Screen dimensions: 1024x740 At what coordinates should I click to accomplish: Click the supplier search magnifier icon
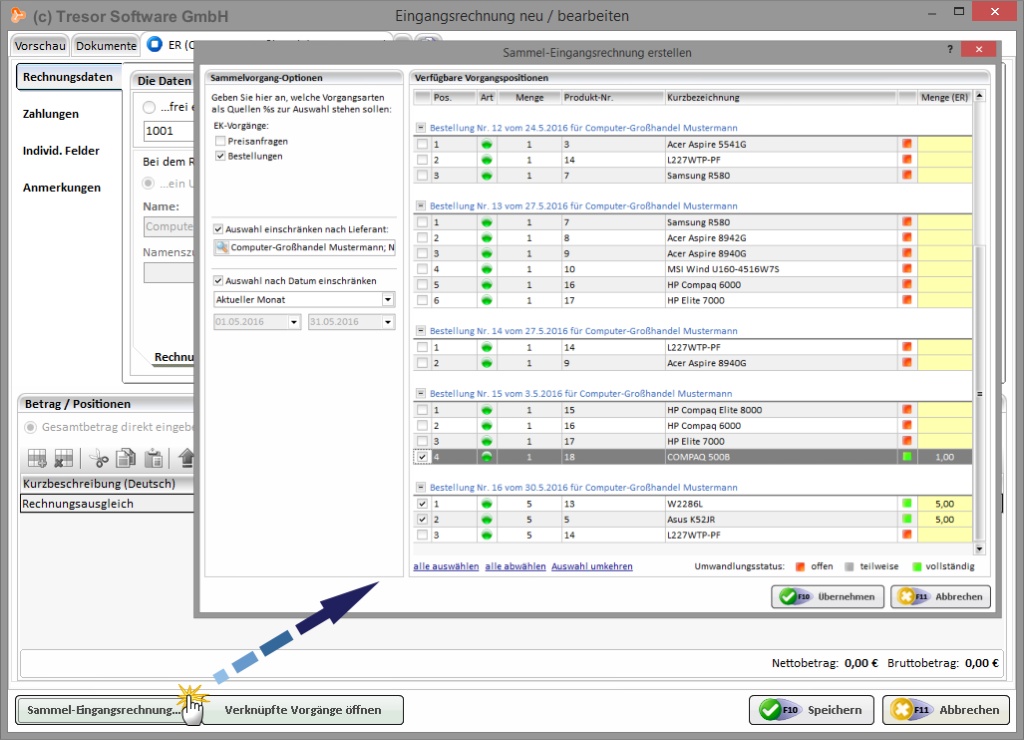coord(222,247)
